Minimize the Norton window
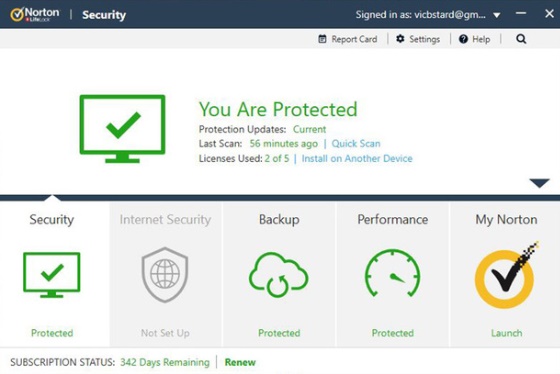The width and height of the screenshot is (560, 374). tap(521, 14)
